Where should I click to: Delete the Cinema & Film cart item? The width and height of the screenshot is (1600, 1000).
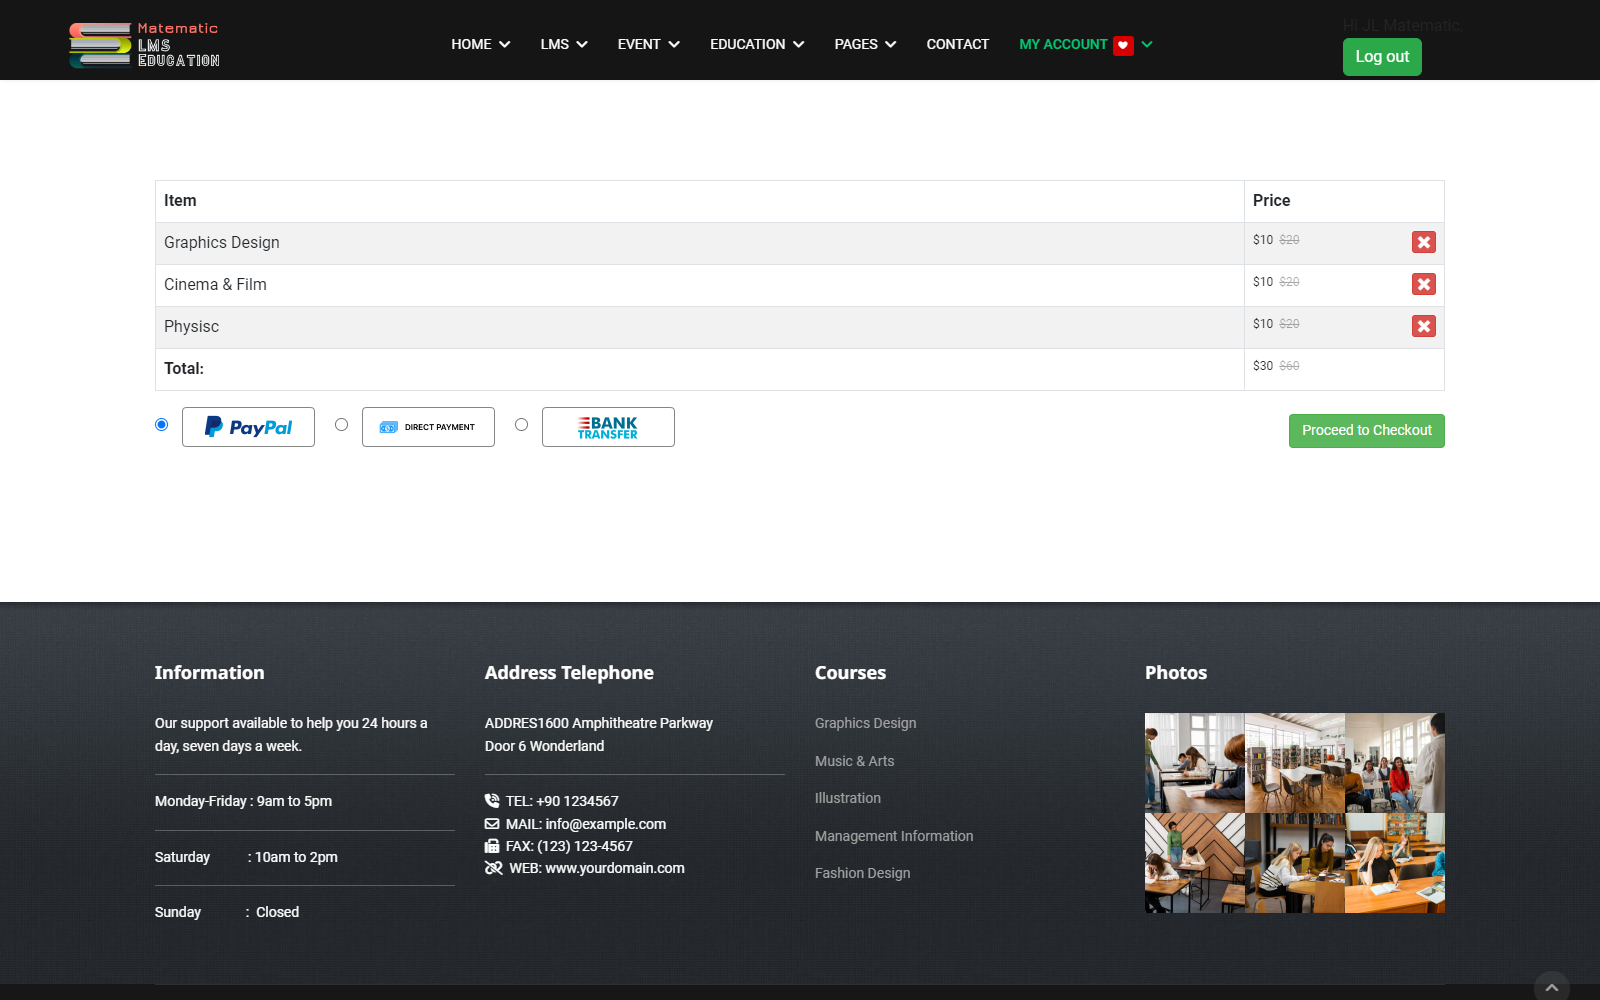pos(1423,284)
